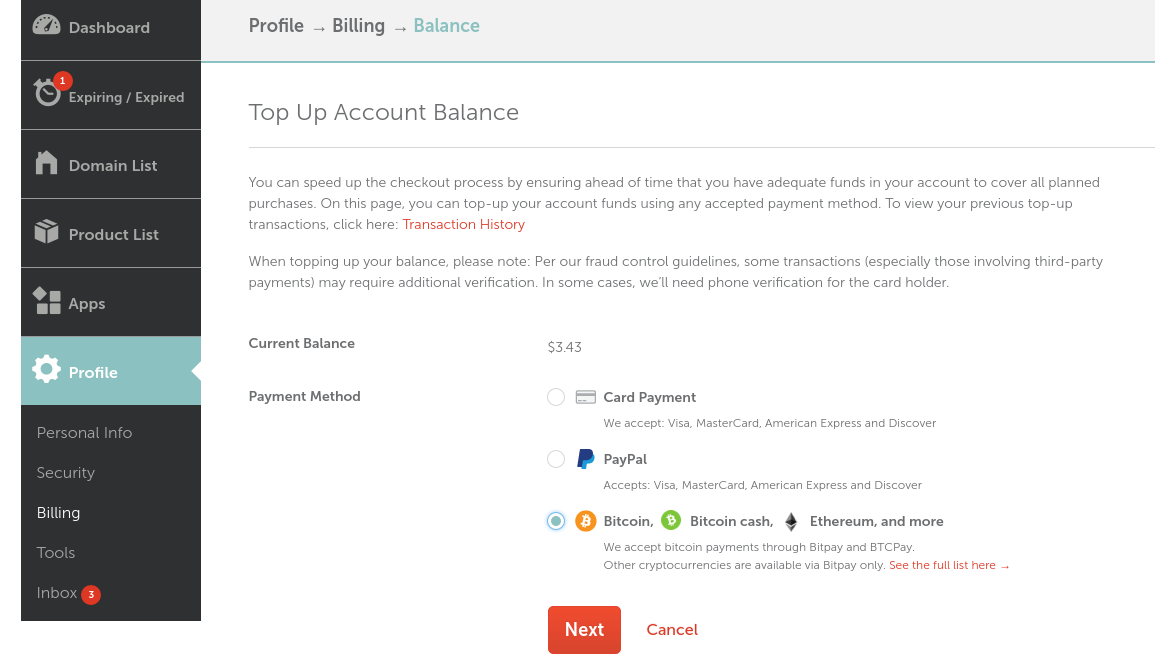Go to the Security submenu item
Viewport: 1155px width, 666px height.
point(66,473)
